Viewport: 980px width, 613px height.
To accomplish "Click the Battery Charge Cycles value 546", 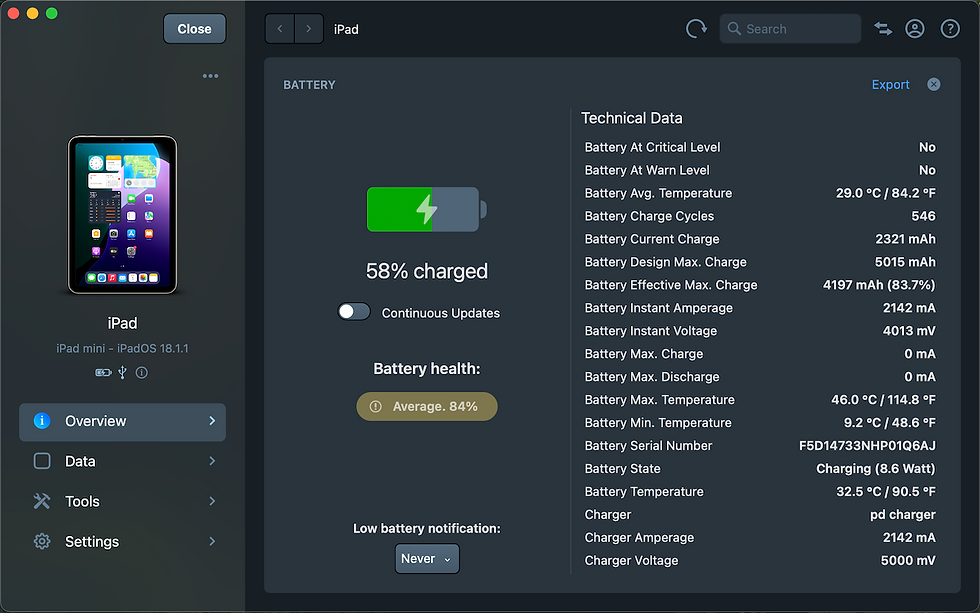I will [923, 216].
